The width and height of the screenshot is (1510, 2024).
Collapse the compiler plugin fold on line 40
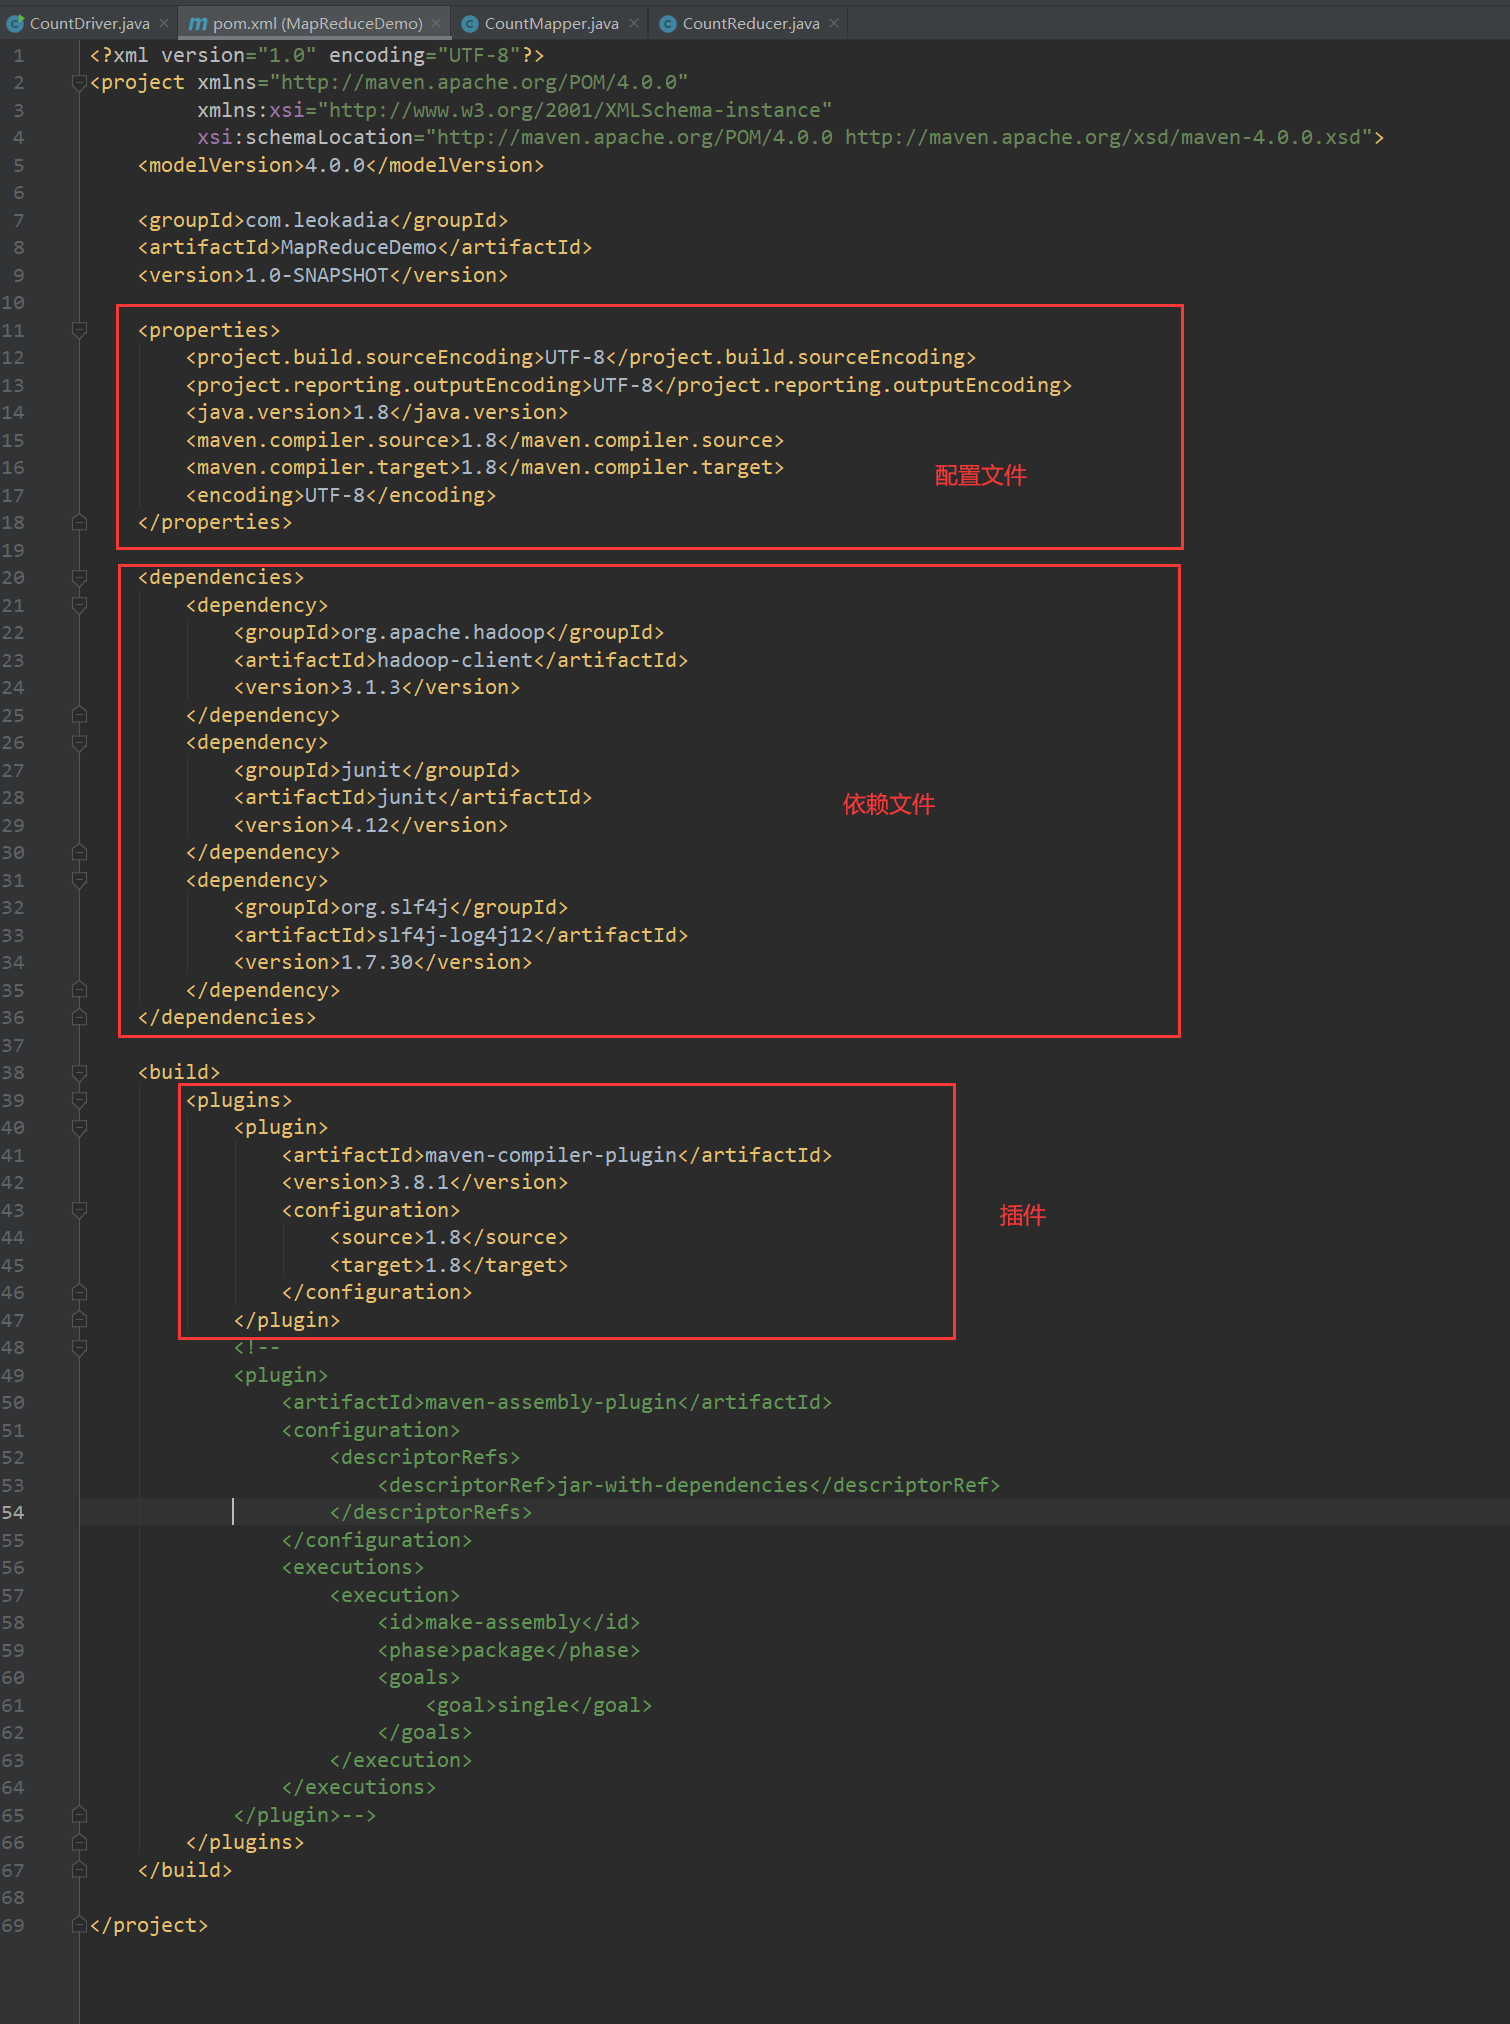(79, 1127)
